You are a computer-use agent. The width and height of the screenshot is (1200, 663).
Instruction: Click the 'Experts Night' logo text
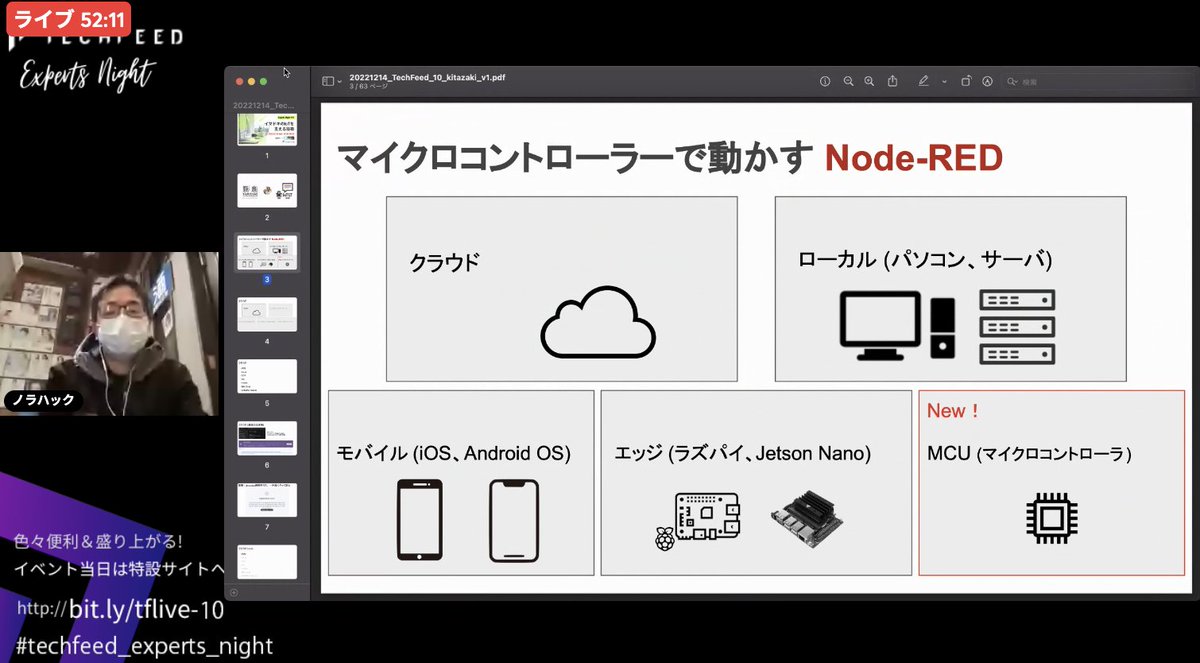[x=88, y=74]
